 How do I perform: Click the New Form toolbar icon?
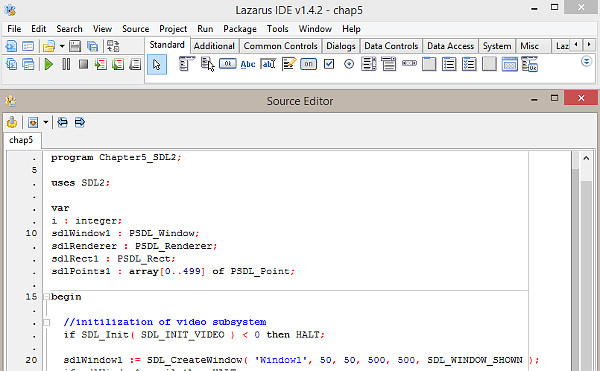(28, 46)
